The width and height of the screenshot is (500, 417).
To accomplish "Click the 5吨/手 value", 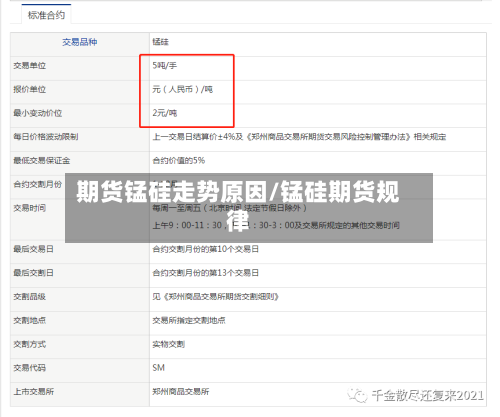I will 165,66.
